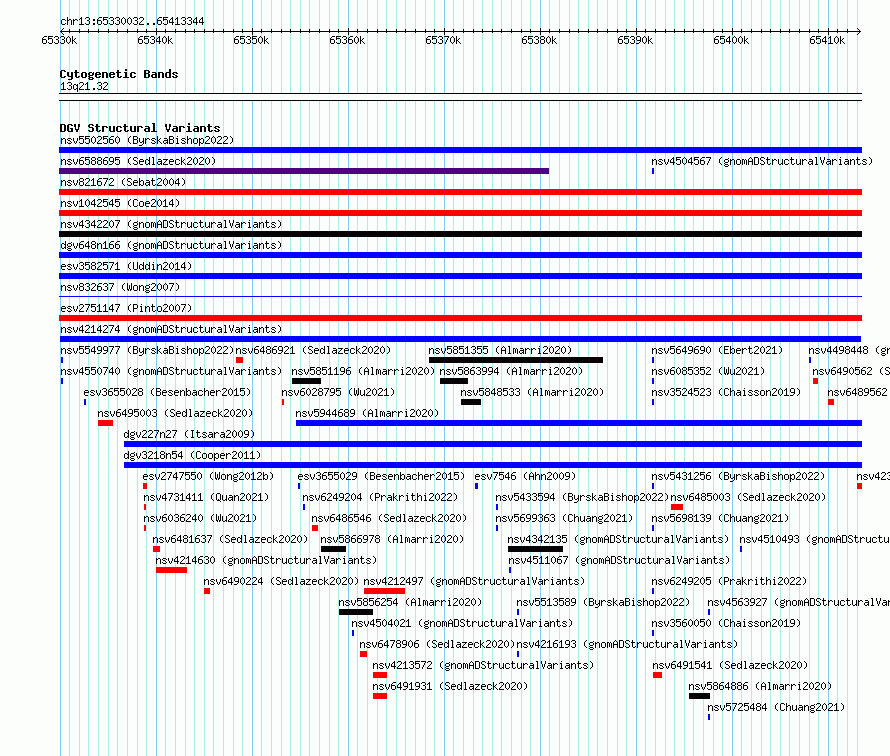Select the black nsv5851196 Almarri2020 bar
Screen dimensions: 890x756
pos(307,381)
